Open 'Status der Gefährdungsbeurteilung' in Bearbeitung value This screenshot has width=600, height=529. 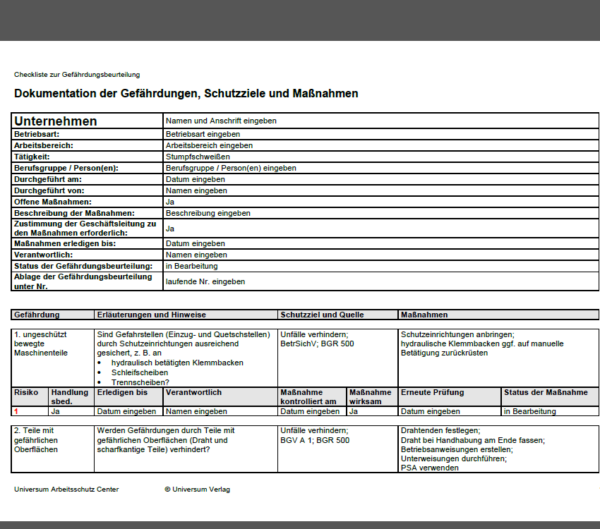point(381,266)
